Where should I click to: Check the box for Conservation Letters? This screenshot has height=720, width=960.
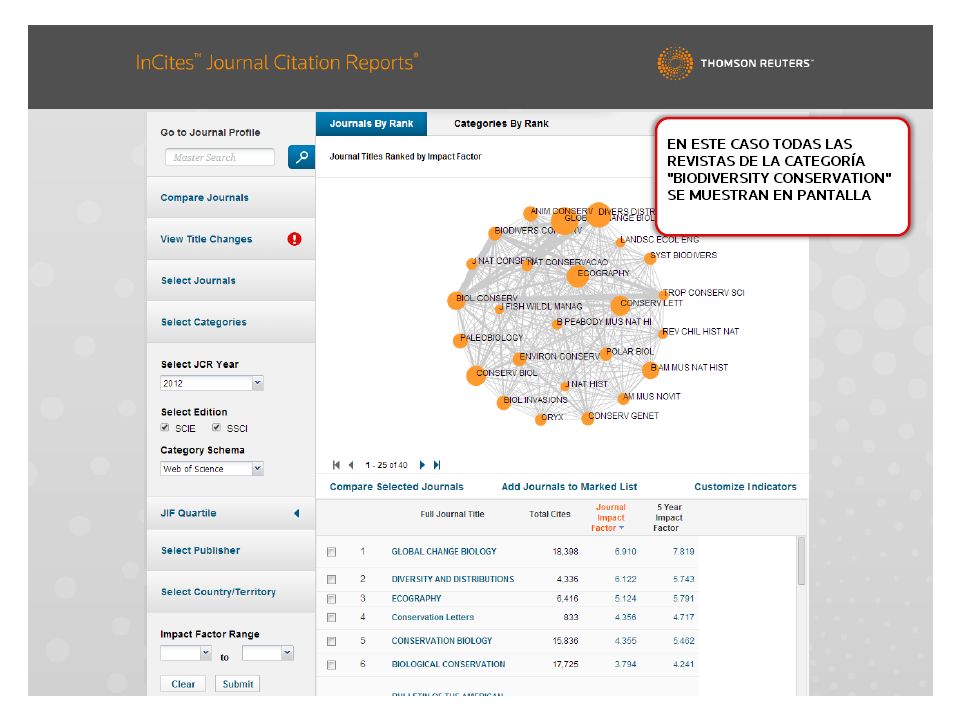coord(331,618)
